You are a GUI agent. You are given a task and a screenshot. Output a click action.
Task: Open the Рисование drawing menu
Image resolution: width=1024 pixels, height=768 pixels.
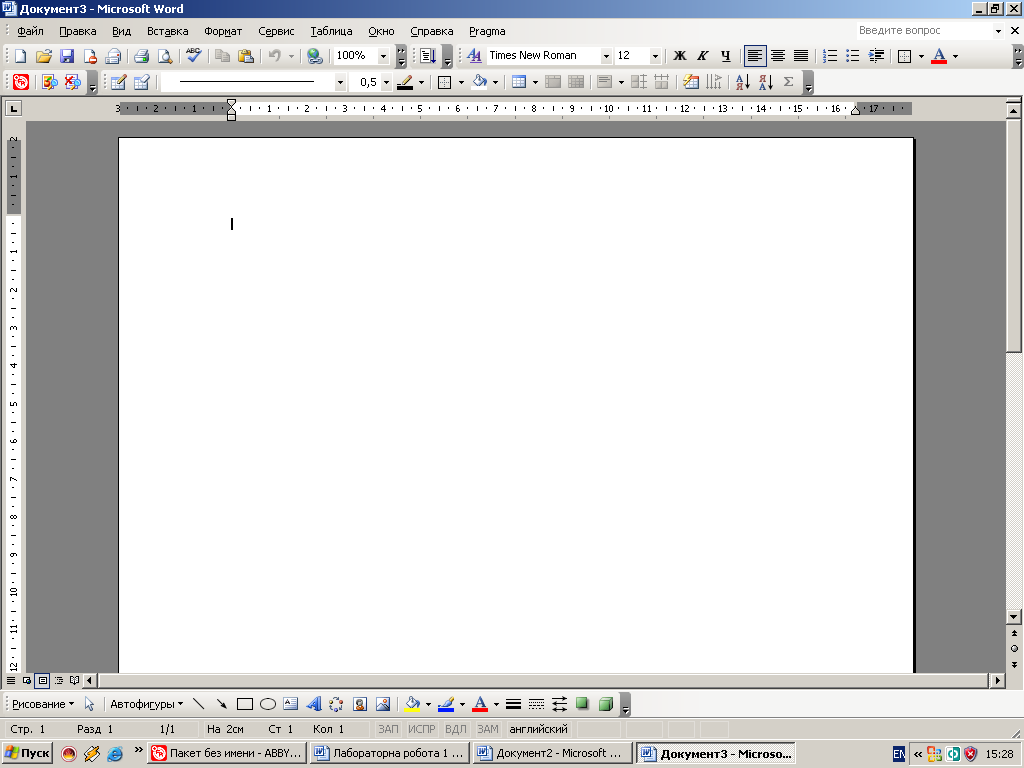point(43,704)
